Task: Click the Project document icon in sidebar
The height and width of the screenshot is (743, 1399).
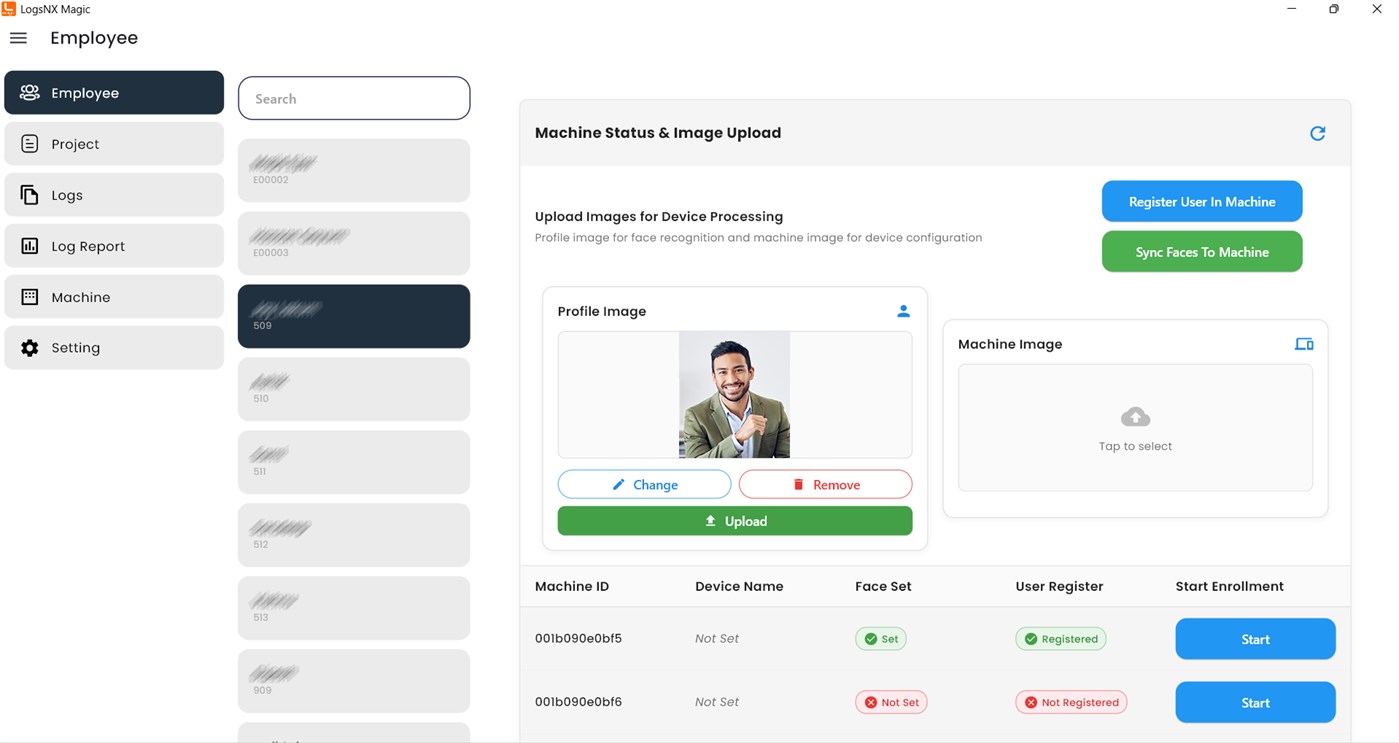Action: coord(30,144)
